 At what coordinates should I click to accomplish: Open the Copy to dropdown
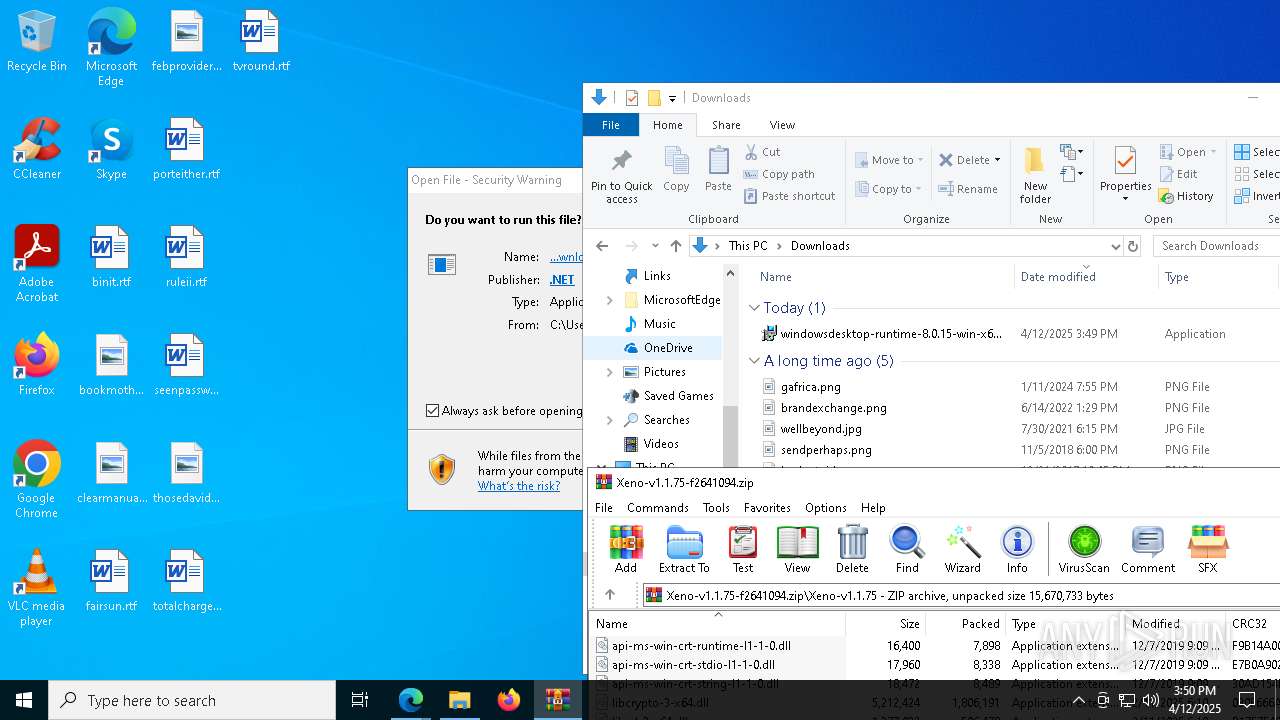[x=889, y=189]
